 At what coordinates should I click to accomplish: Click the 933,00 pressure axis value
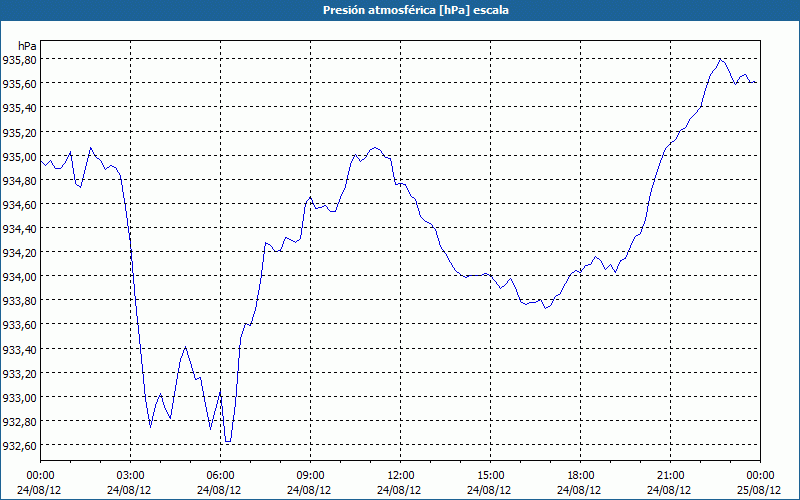pos(19,397)
